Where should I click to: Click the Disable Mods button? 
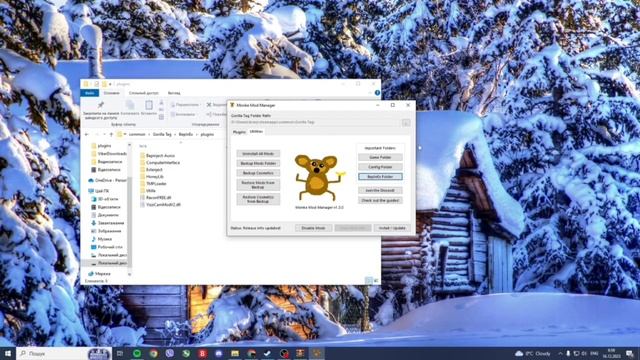coord(313,228)
